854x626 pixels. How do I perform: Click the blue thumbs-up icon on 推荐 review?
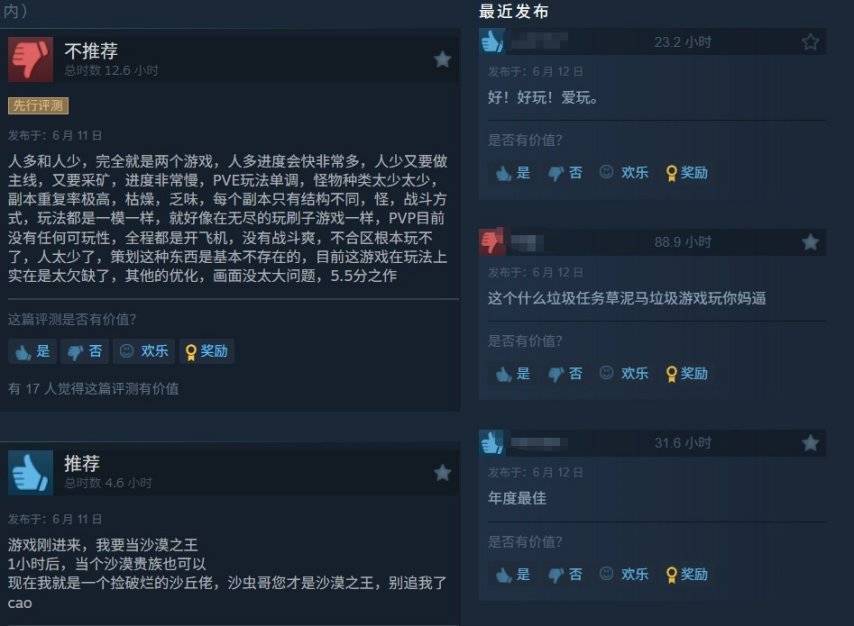[x=30, y=472]
